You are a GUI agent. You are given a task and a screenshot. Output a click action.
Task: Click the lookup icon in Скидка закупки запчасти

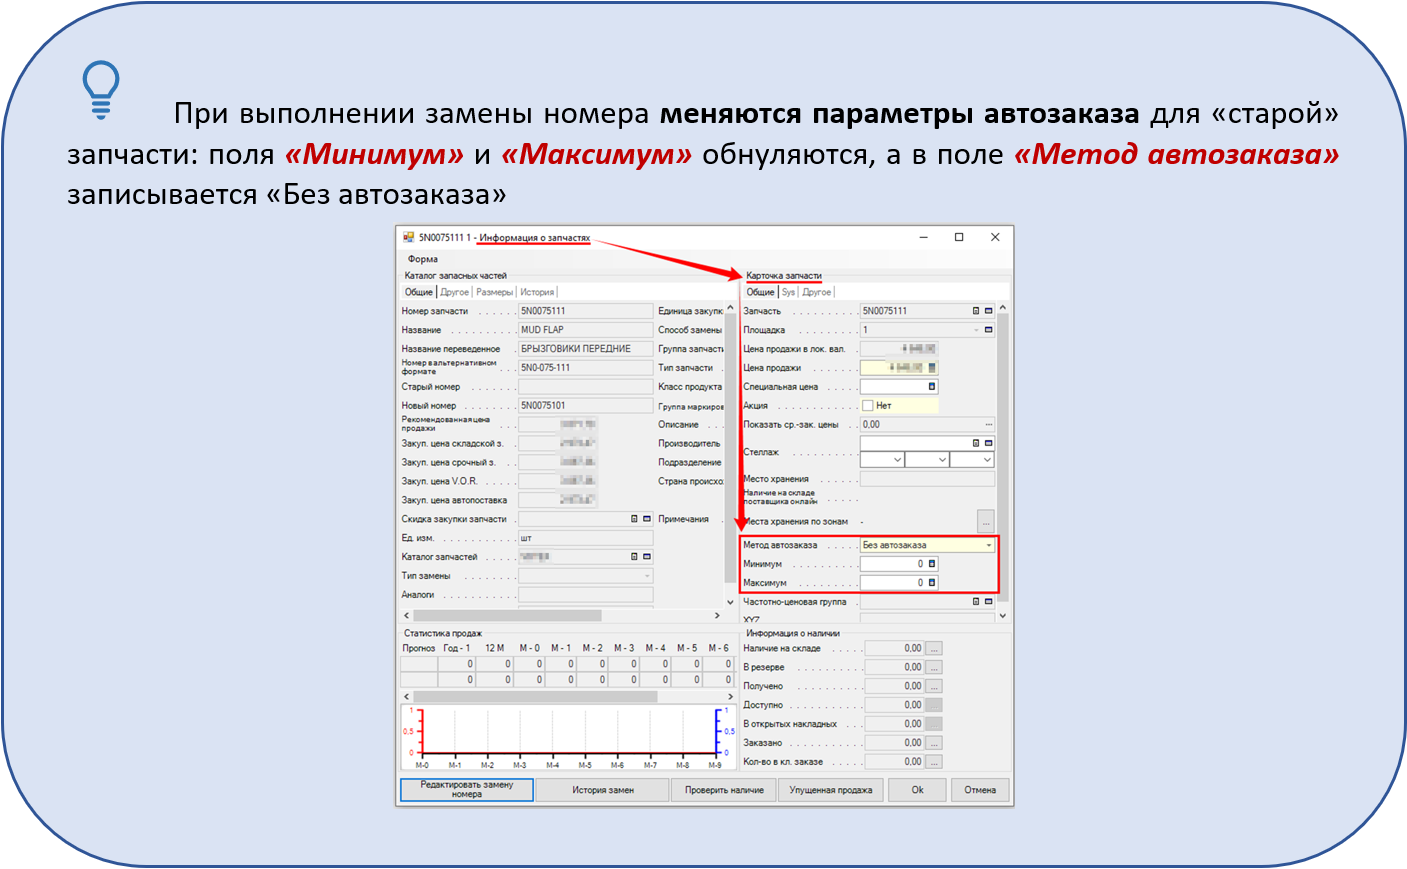coord(634,519)
